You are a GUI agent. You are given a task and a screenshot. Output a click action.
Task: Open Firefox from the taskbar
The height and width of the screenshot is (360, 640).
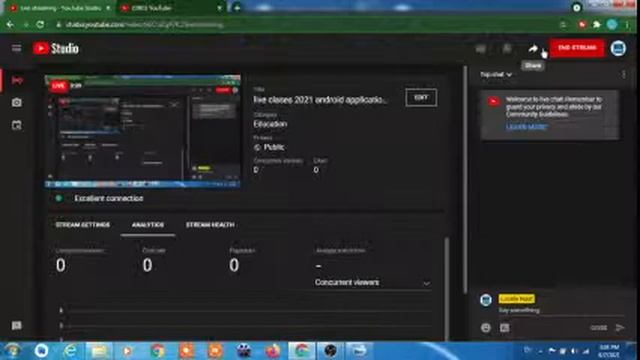pyautogui.click(x=273, y=351)
